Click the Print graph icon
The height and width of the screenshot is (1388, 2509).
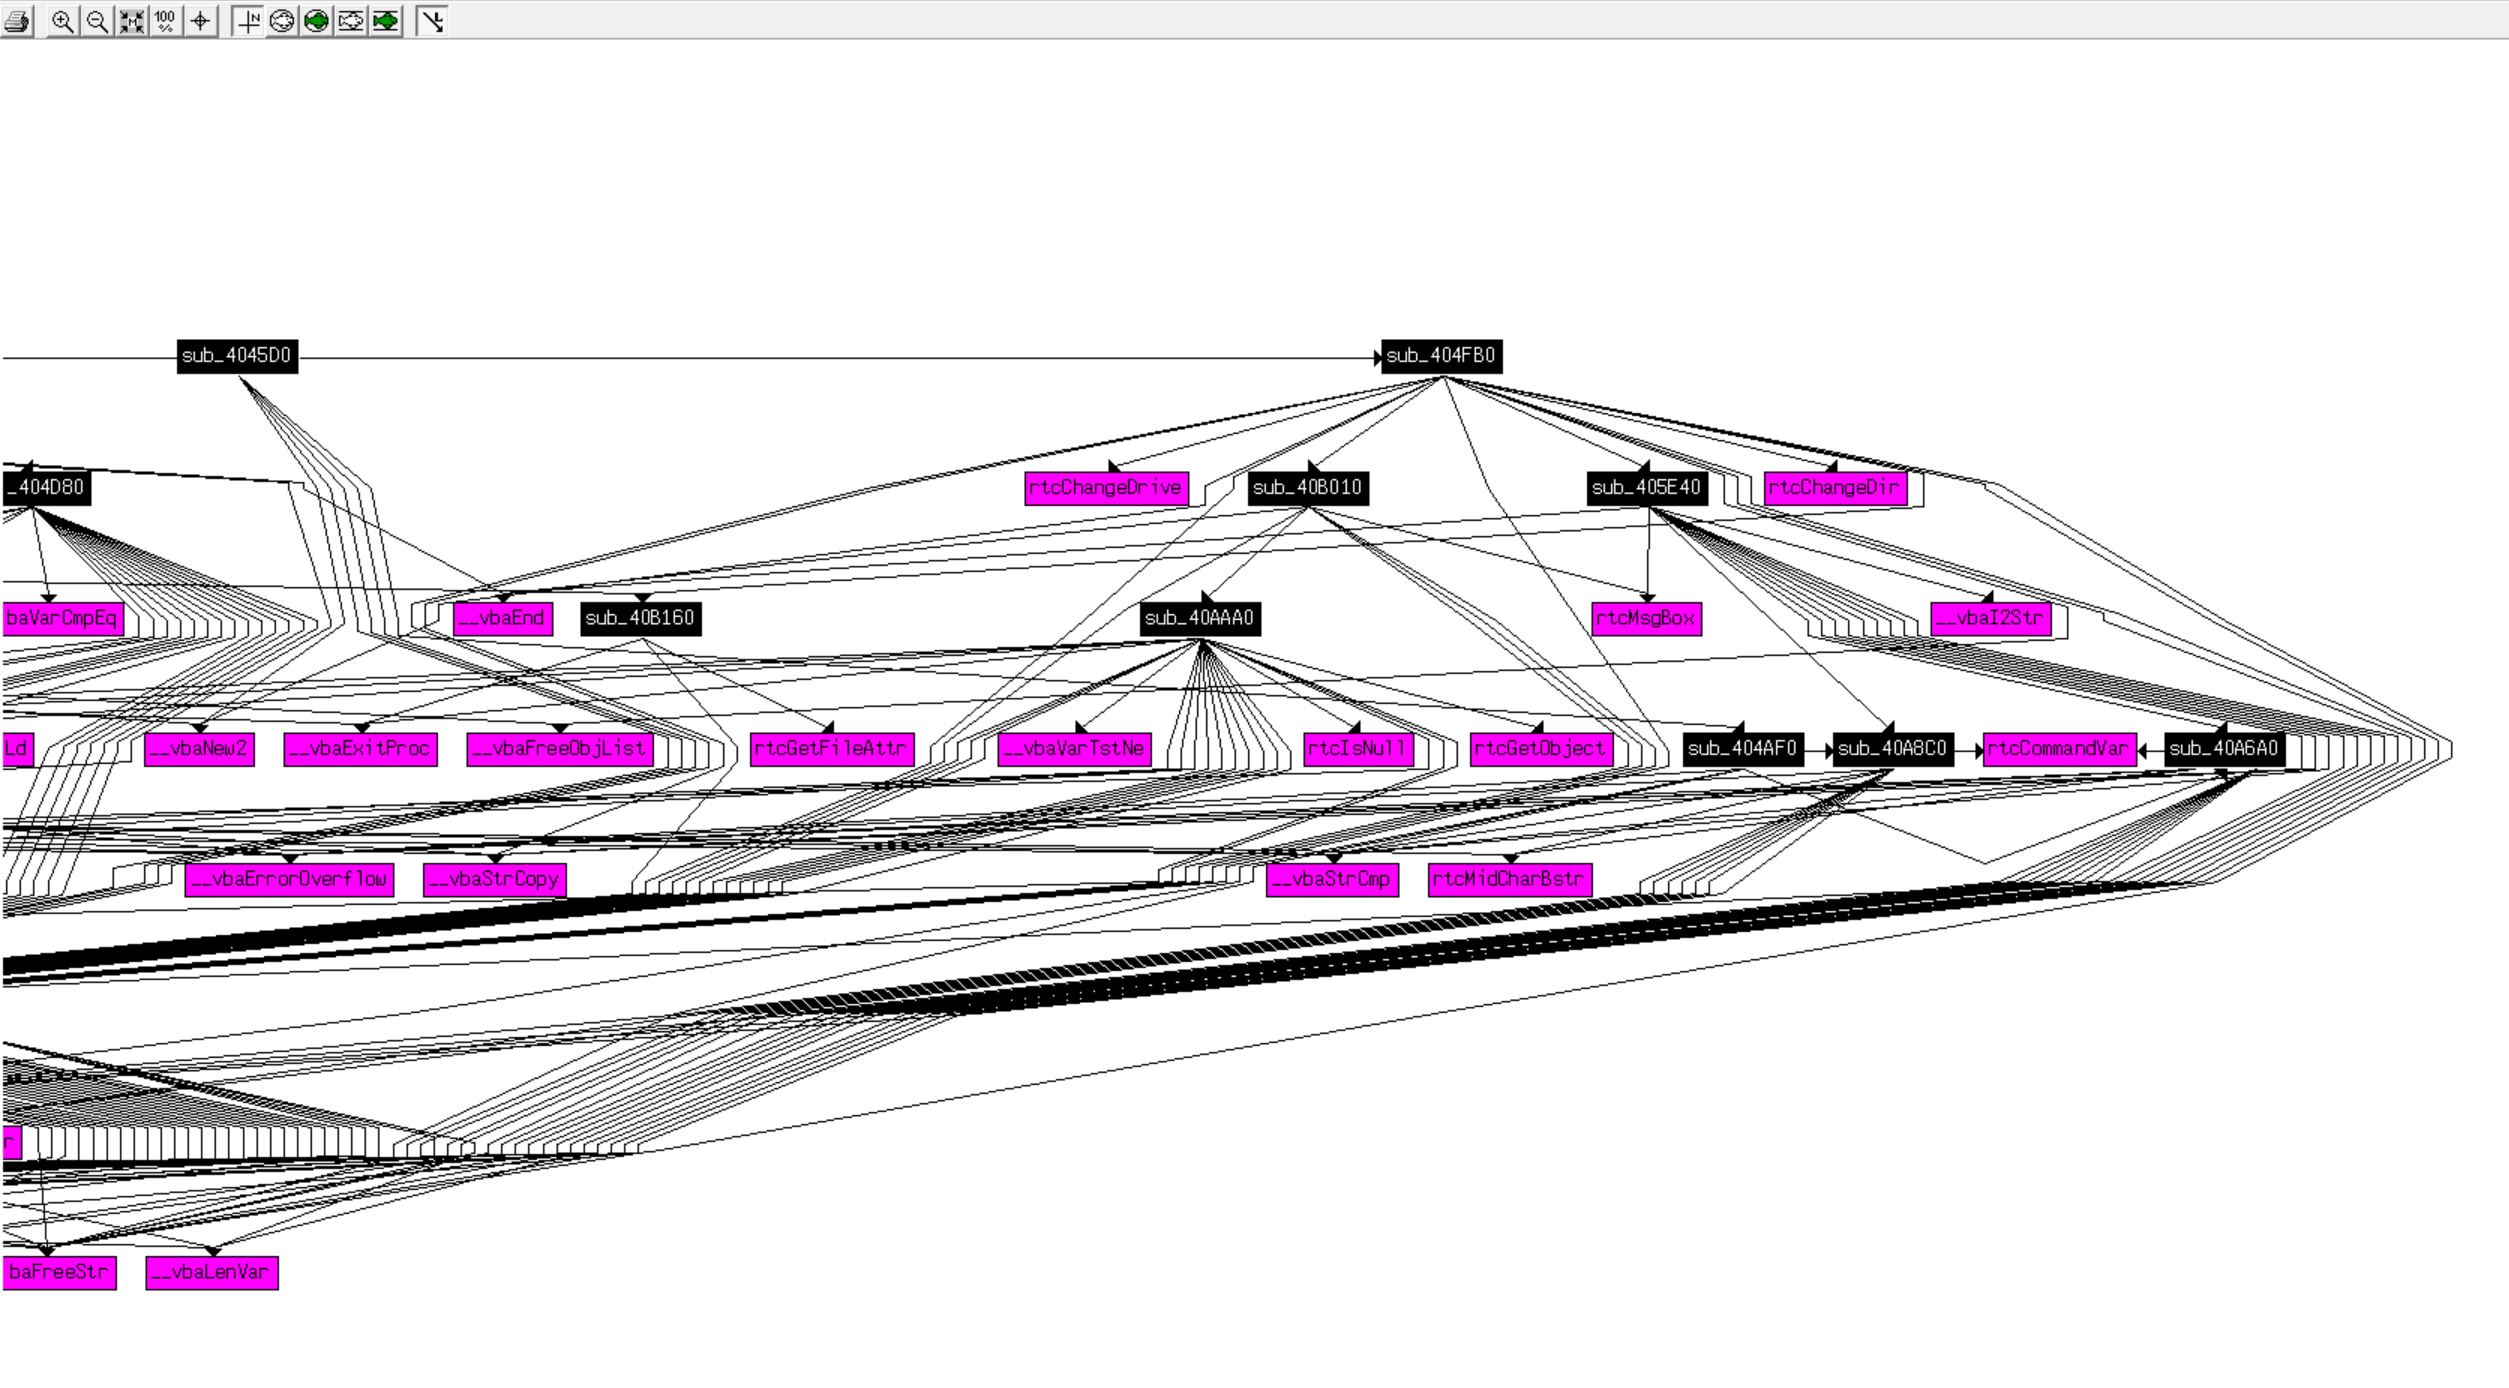coord(17,21)
